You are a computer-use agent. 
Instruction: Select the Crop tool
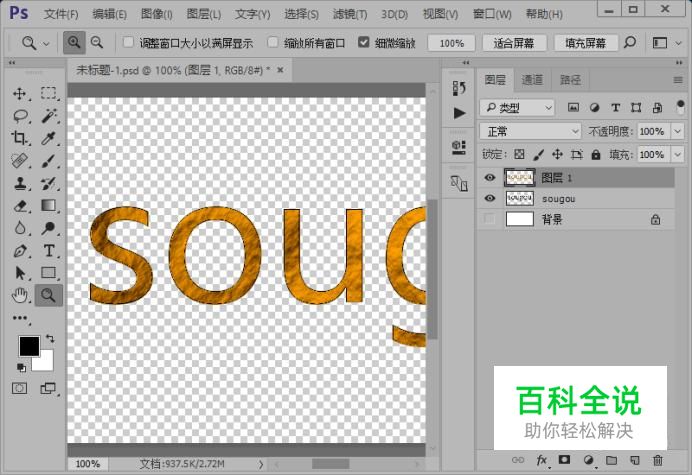point(20,139)
